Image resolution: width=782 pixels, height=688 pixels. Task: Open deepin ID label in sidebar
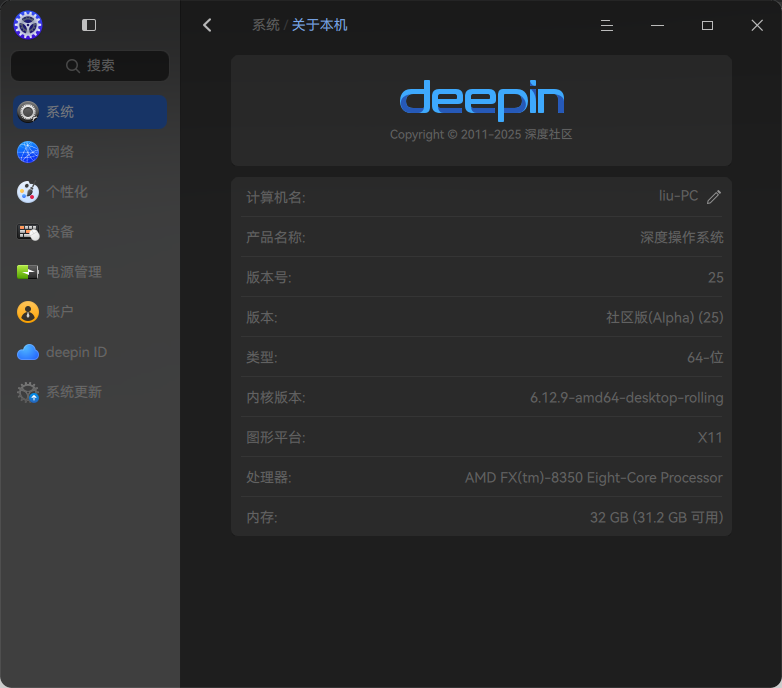76,352
